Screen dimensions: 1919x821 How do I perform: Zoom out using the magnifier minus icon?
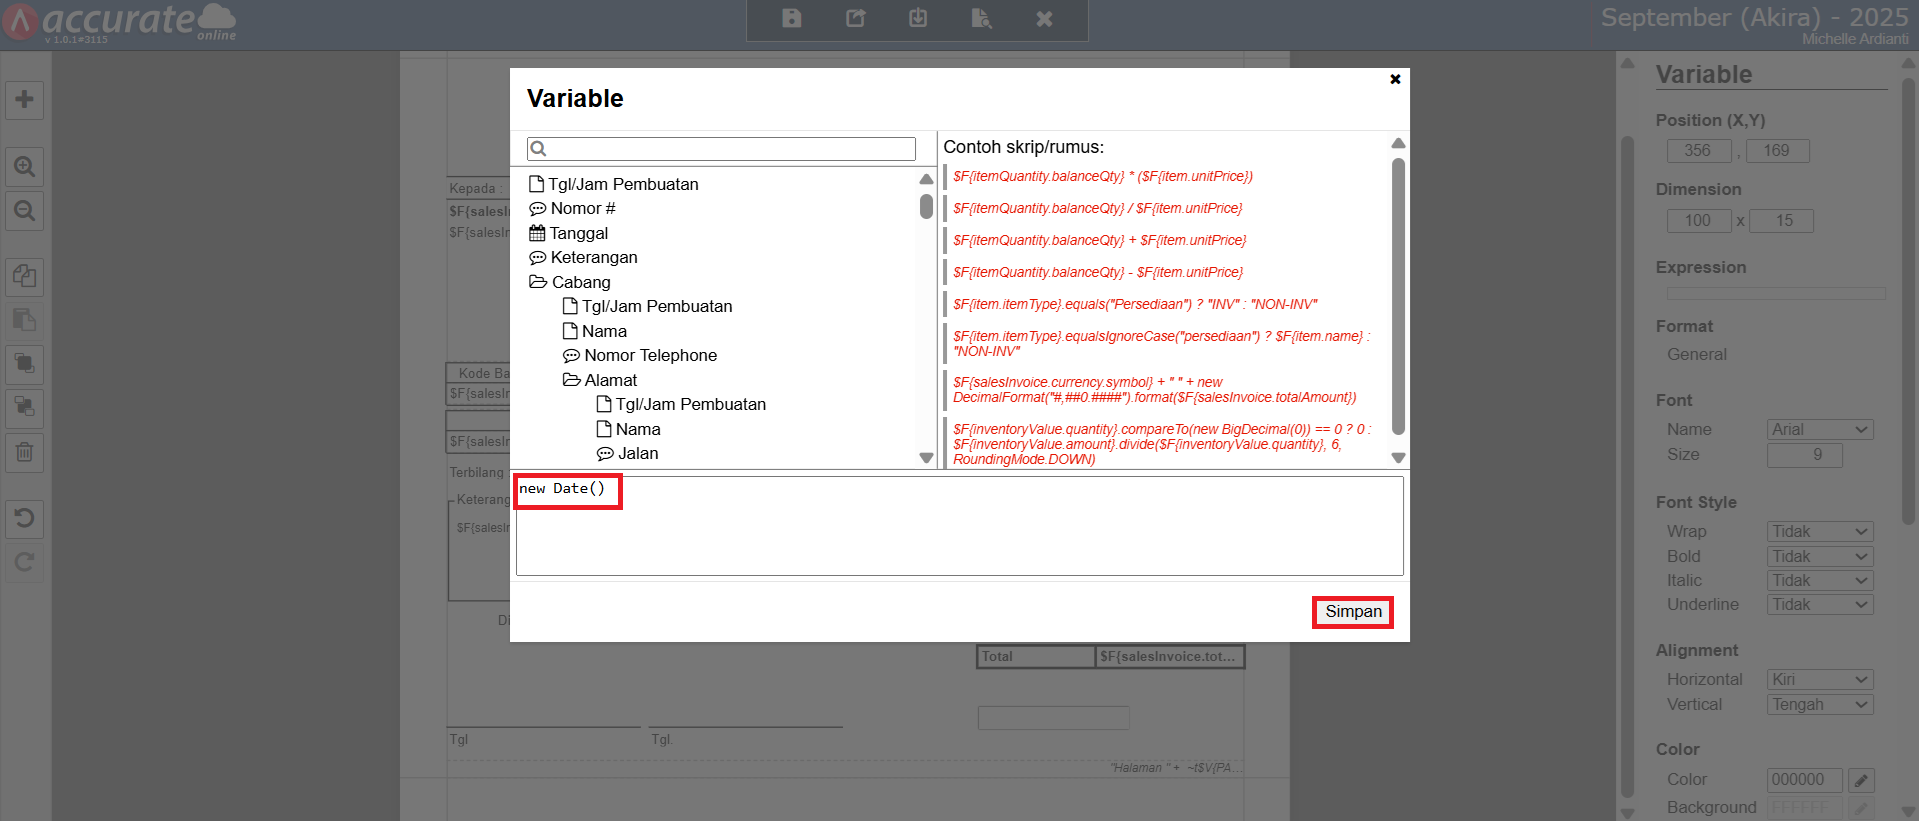[x=25, y=211]
